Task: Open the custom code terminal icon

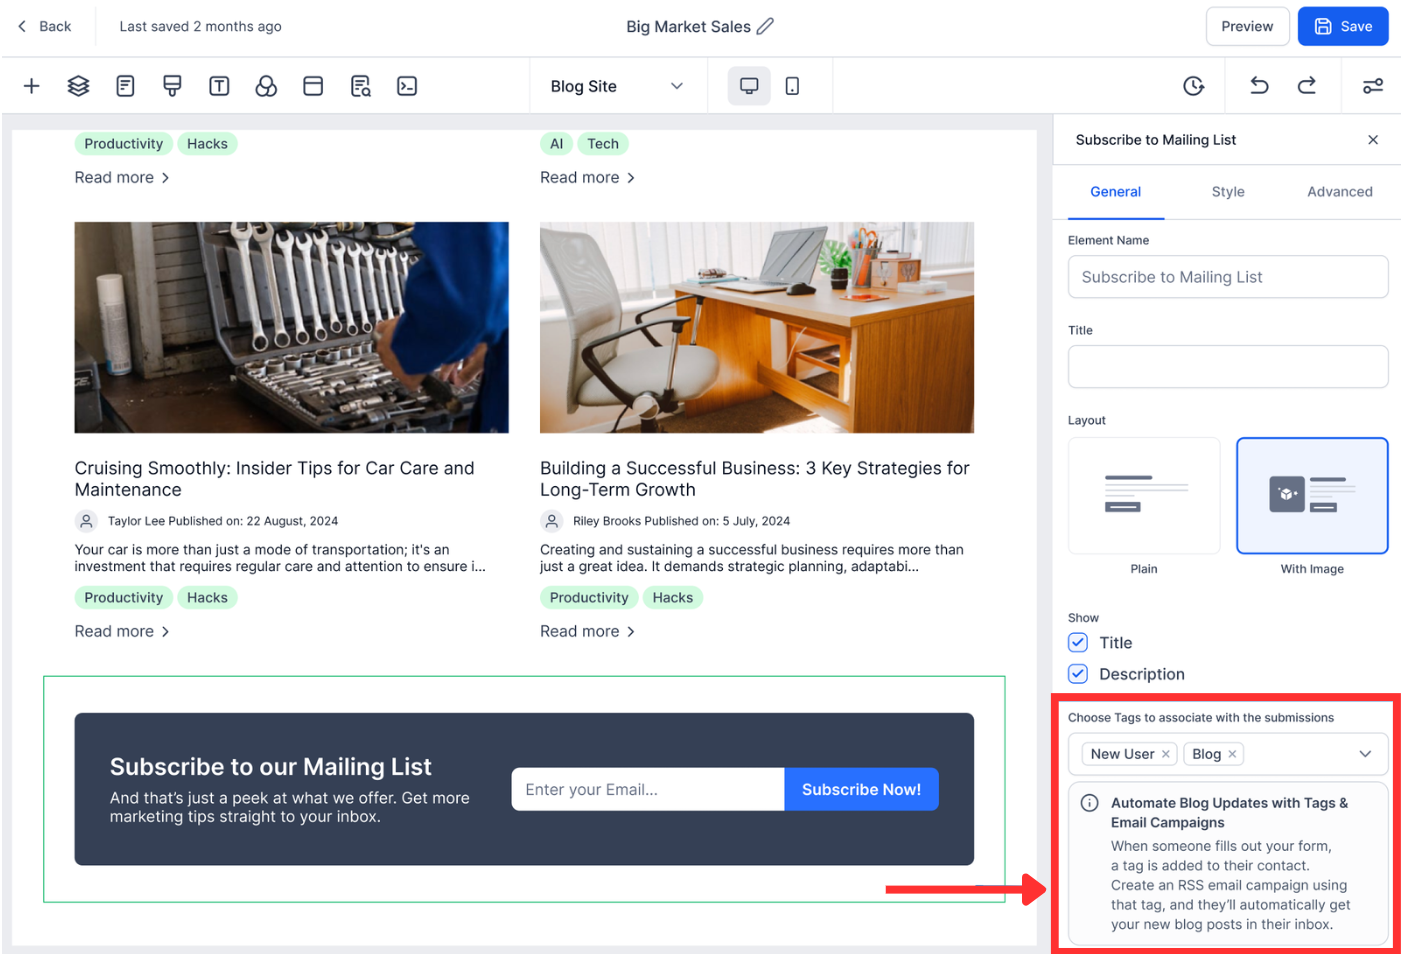Action: tap(407, 86)
